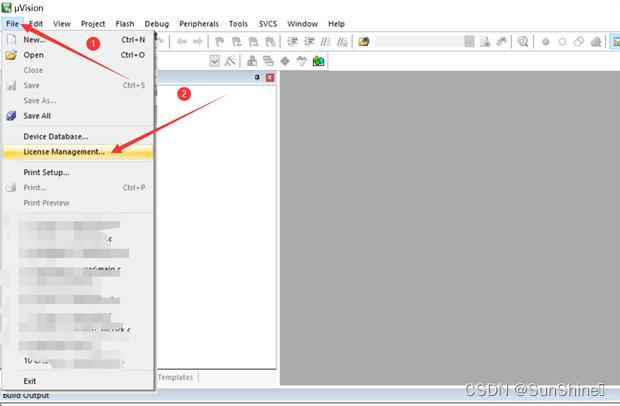The image size is (620, 406).
Task: Click Navigate Forwards arrow in toolbar
Action: (x=197, y=42)
